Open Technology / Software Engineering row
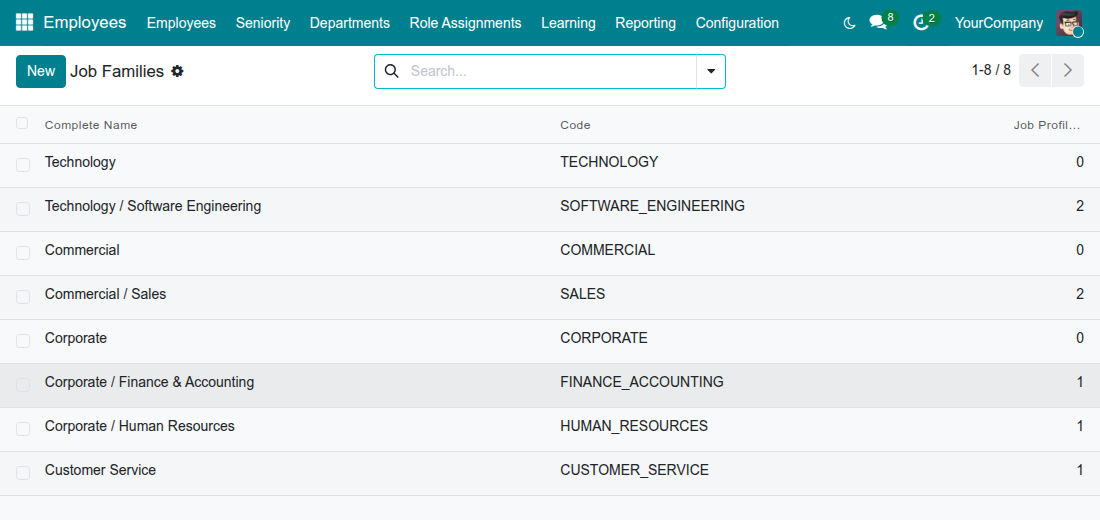This screenshot has width=1100, height=520. pyautogui.click(x=550, y=210)
